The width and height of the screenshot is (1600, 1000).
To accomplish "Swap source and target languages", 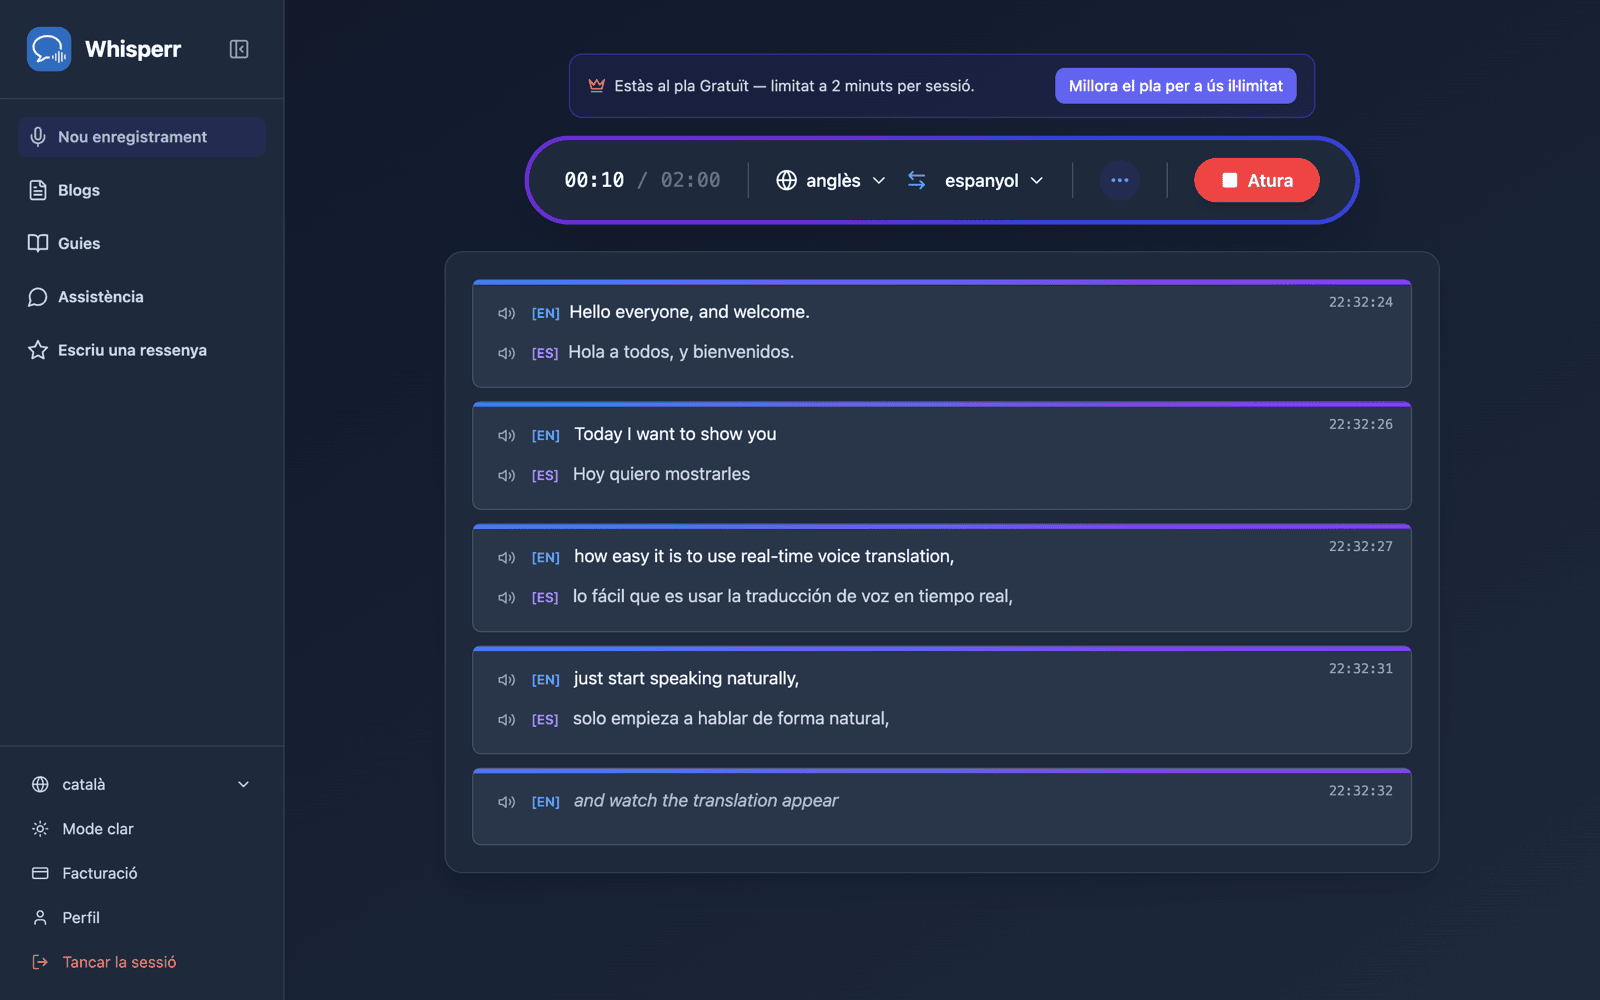I will [917, 180].
